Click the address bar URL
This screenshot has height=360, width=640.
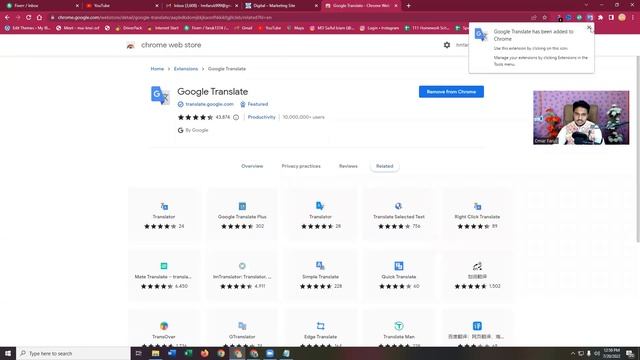click(x=164, y=18)
